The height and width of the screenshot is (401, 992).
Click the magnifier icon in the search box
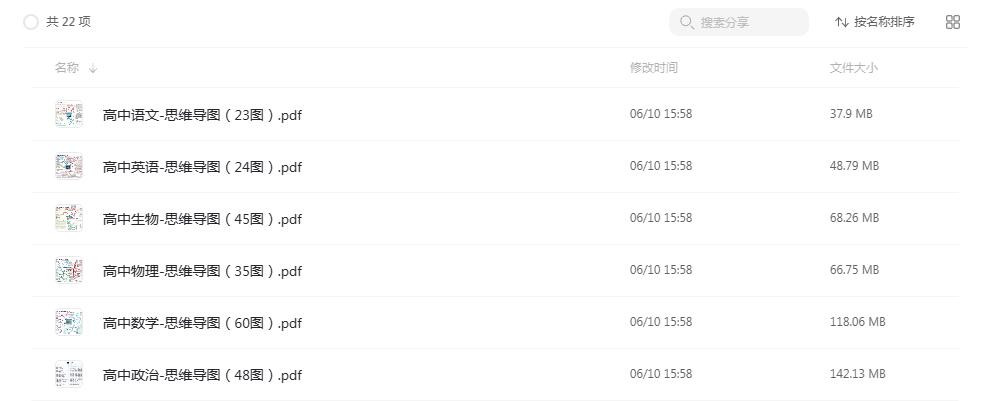[x=687, y=22]
